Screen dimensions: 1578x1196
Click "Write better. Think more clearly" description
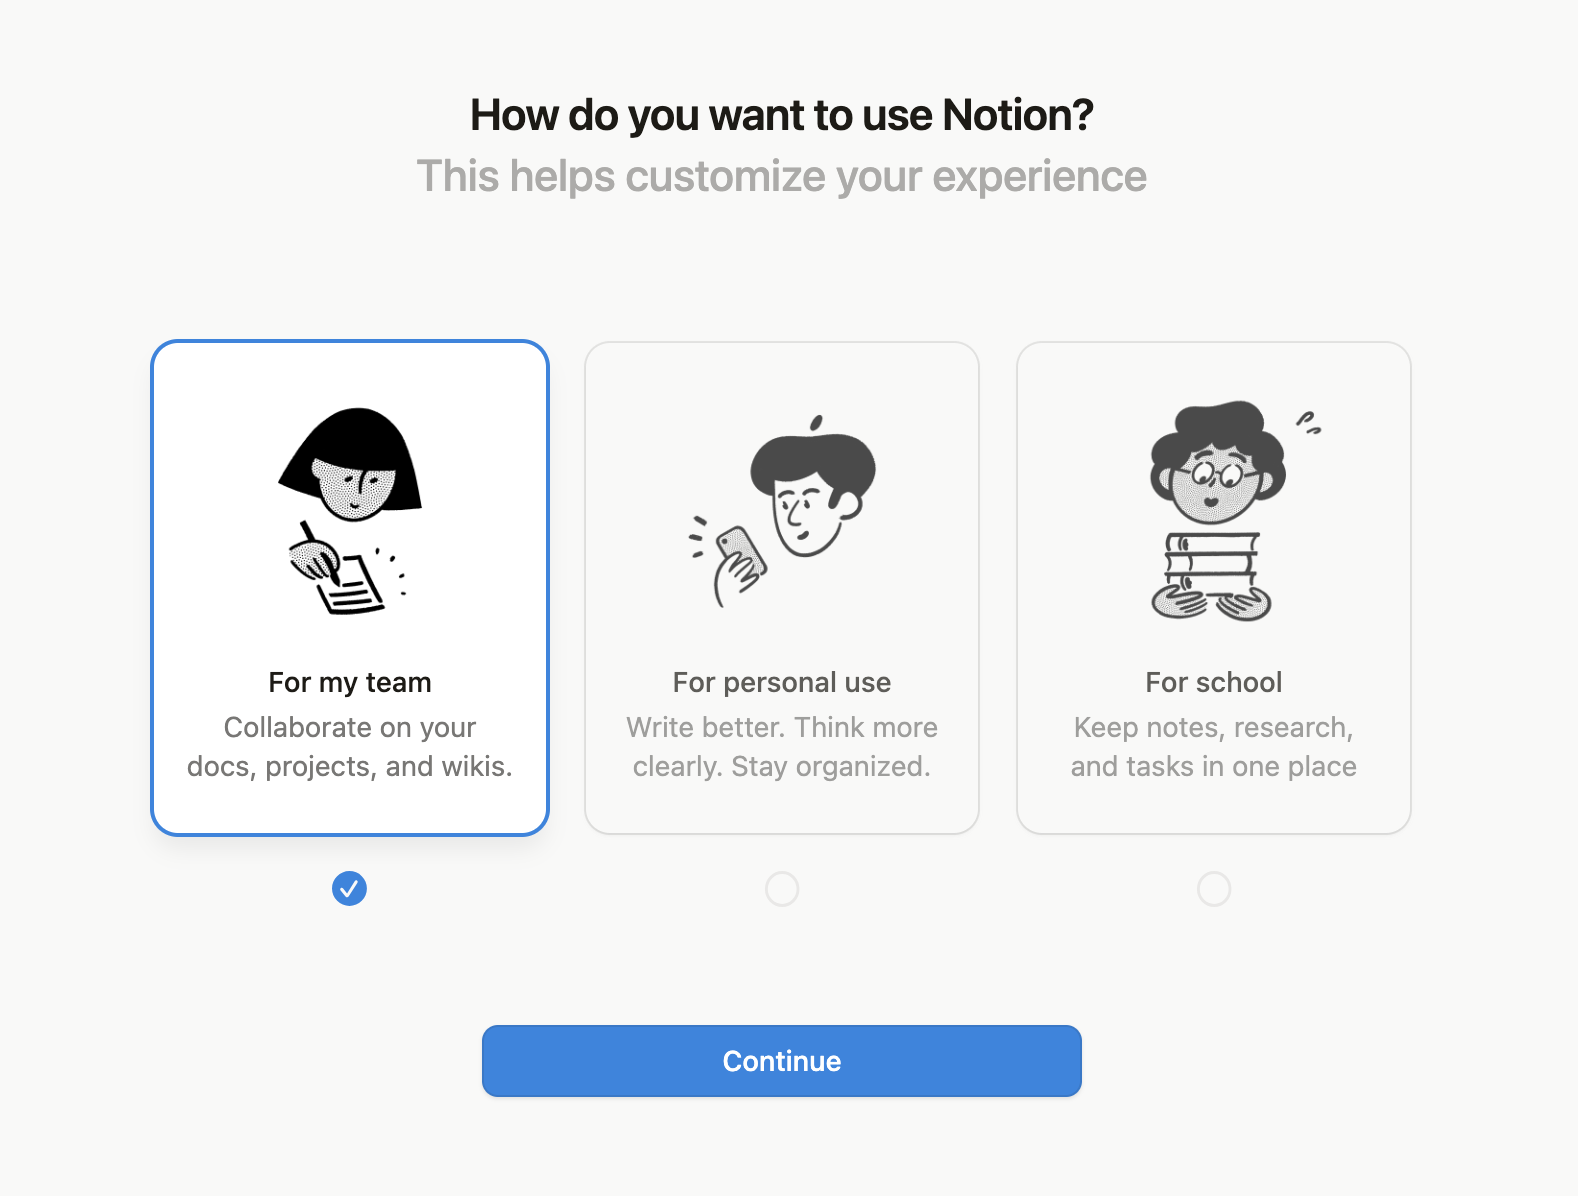782,747
